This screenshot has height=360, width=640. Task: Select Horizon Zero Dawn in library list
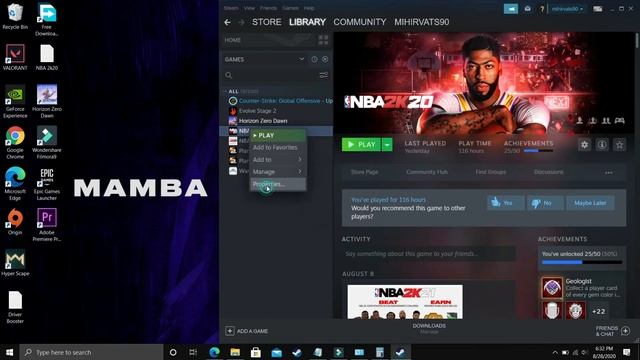click(263, 121)
